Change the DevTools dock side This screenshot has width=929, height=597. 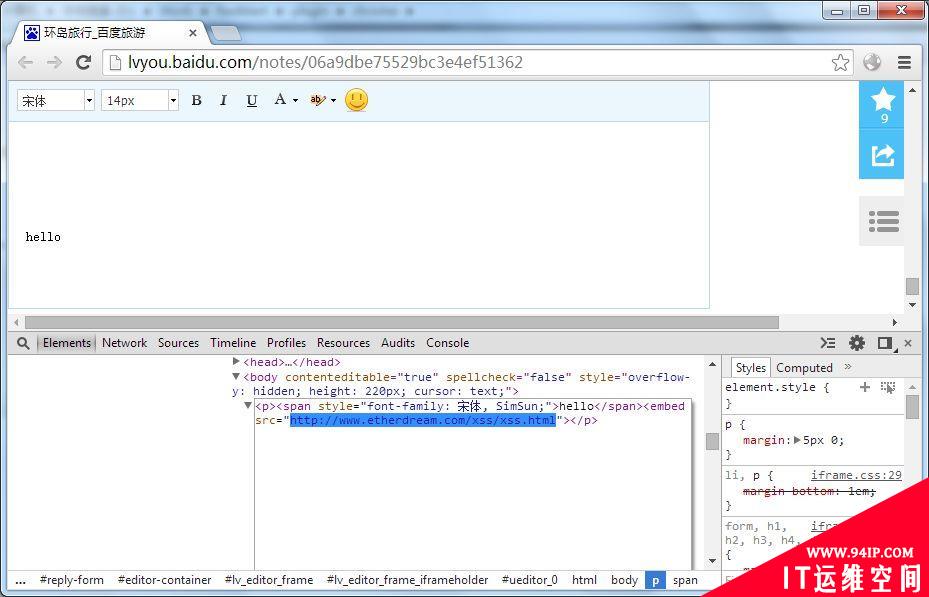click(x=885, y=343)
